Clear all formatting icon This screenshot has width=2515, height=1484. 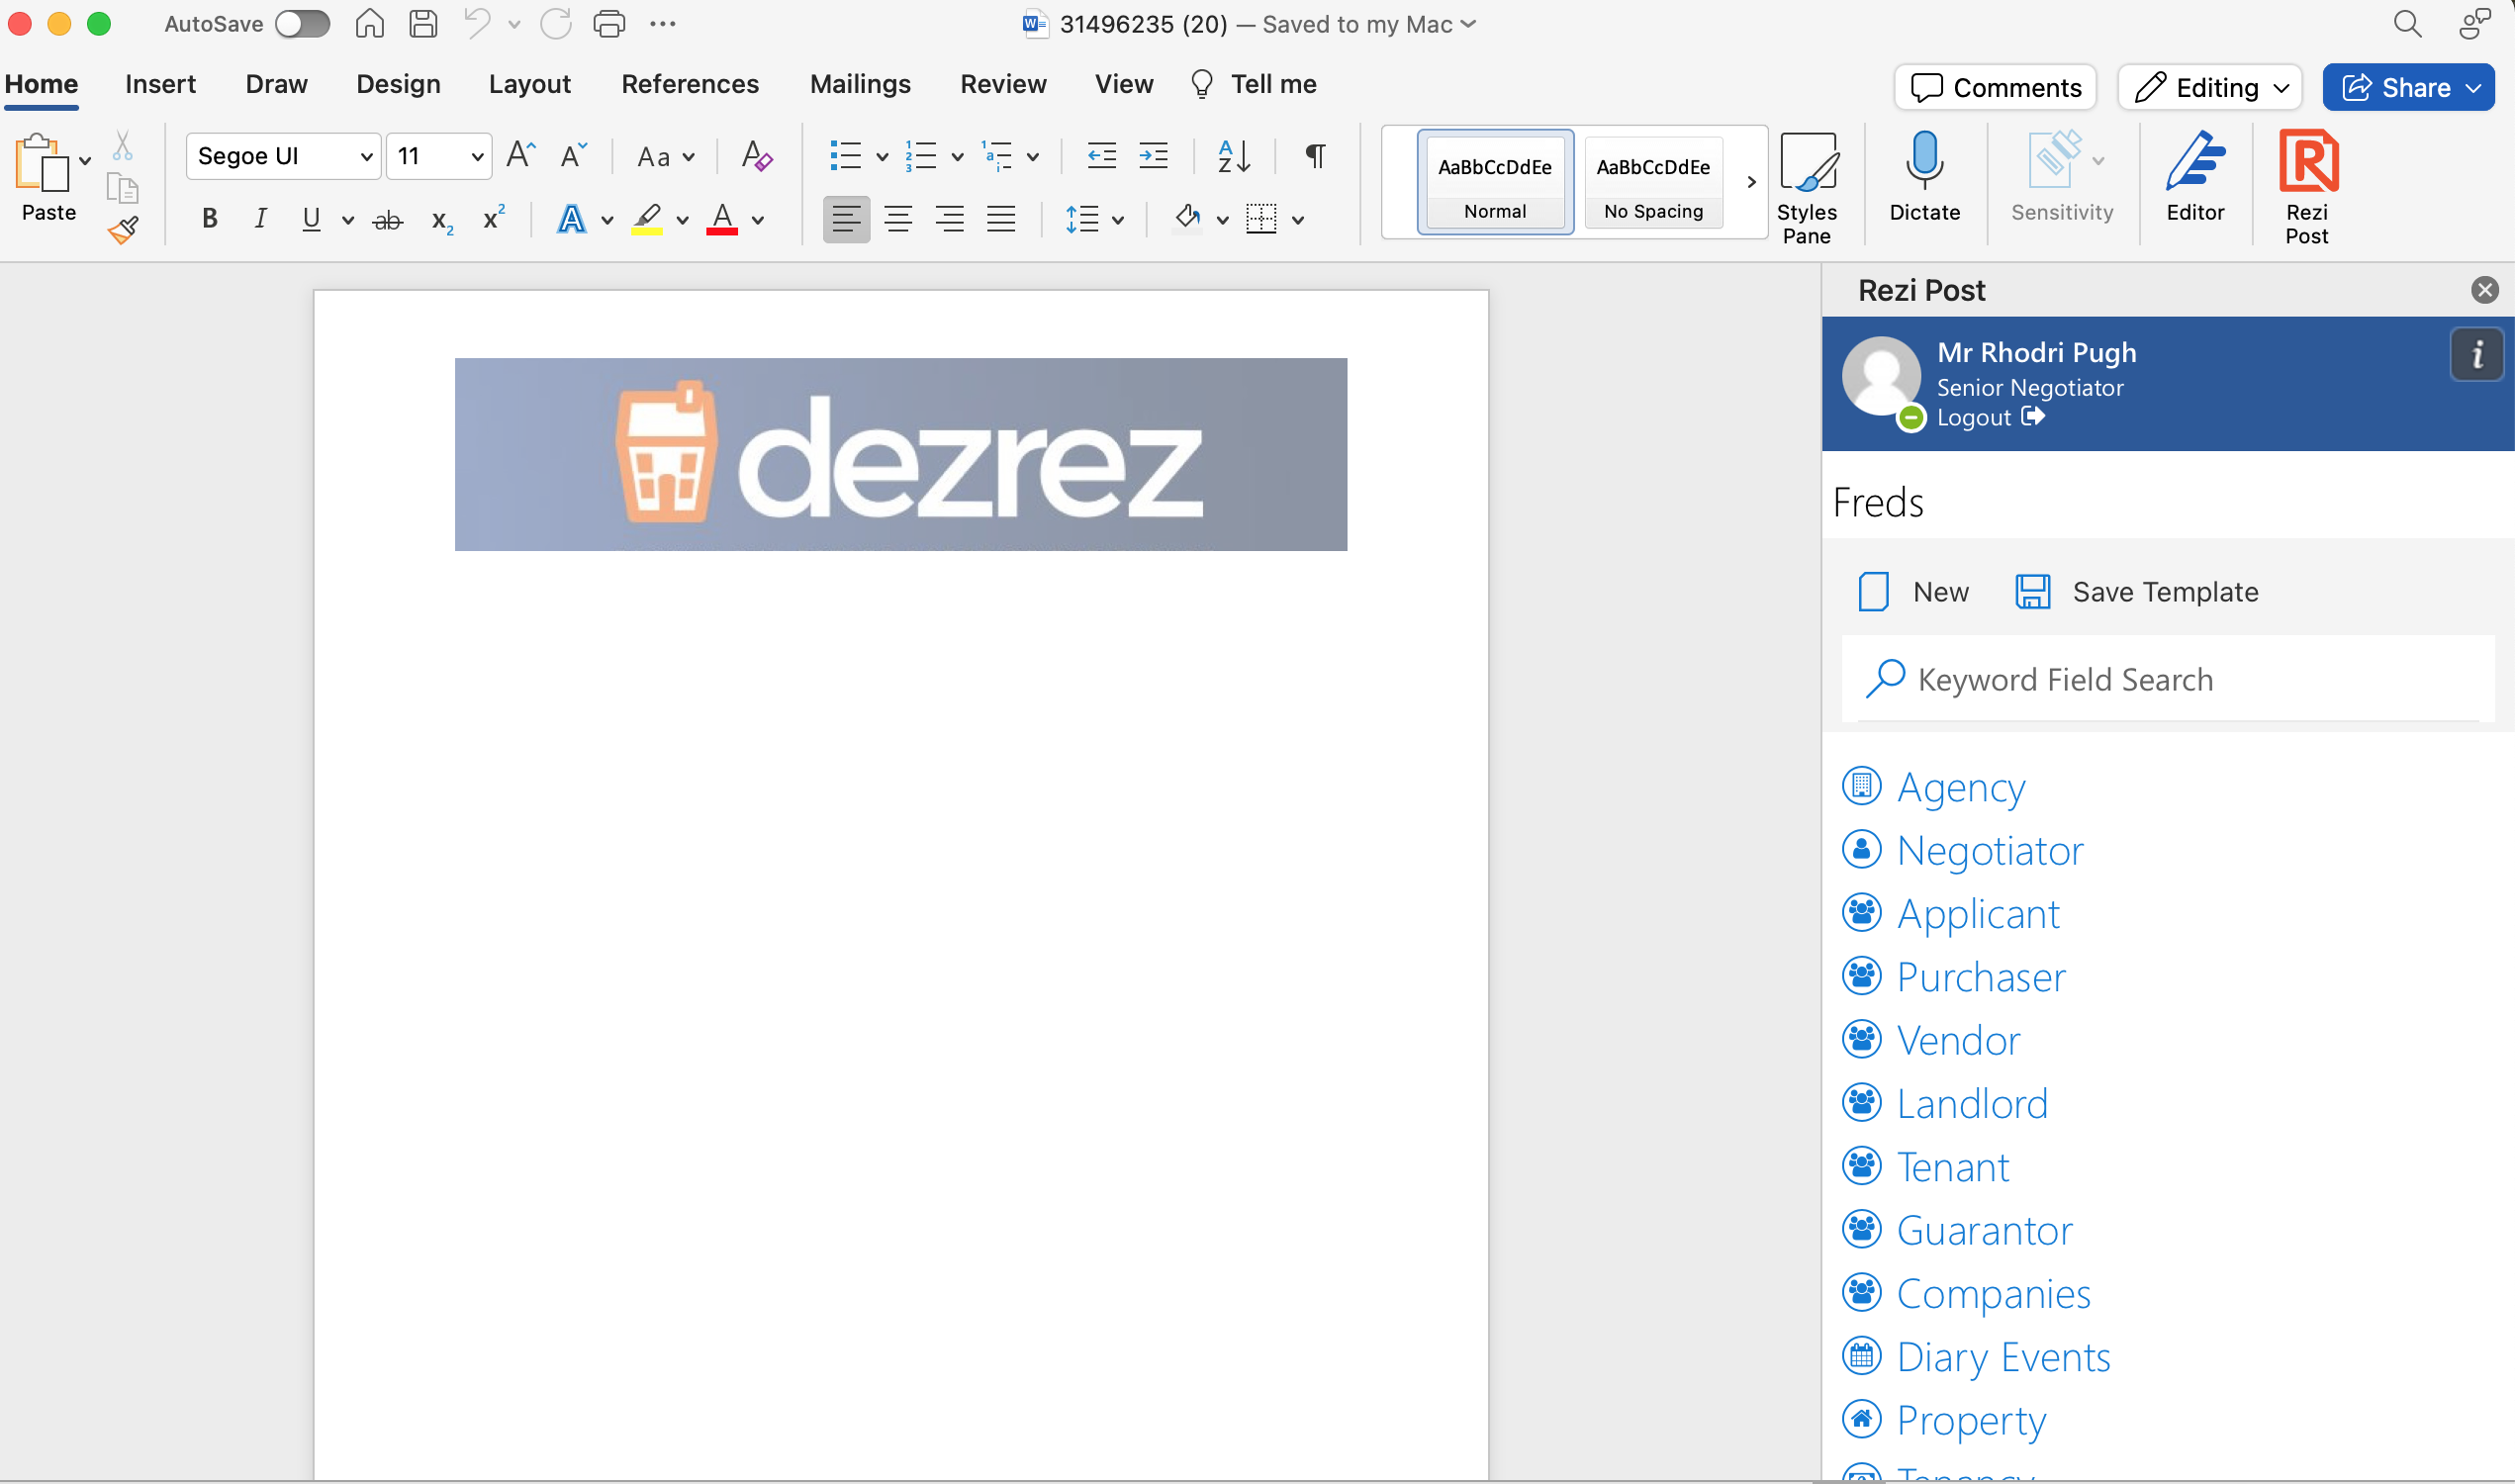756,155
